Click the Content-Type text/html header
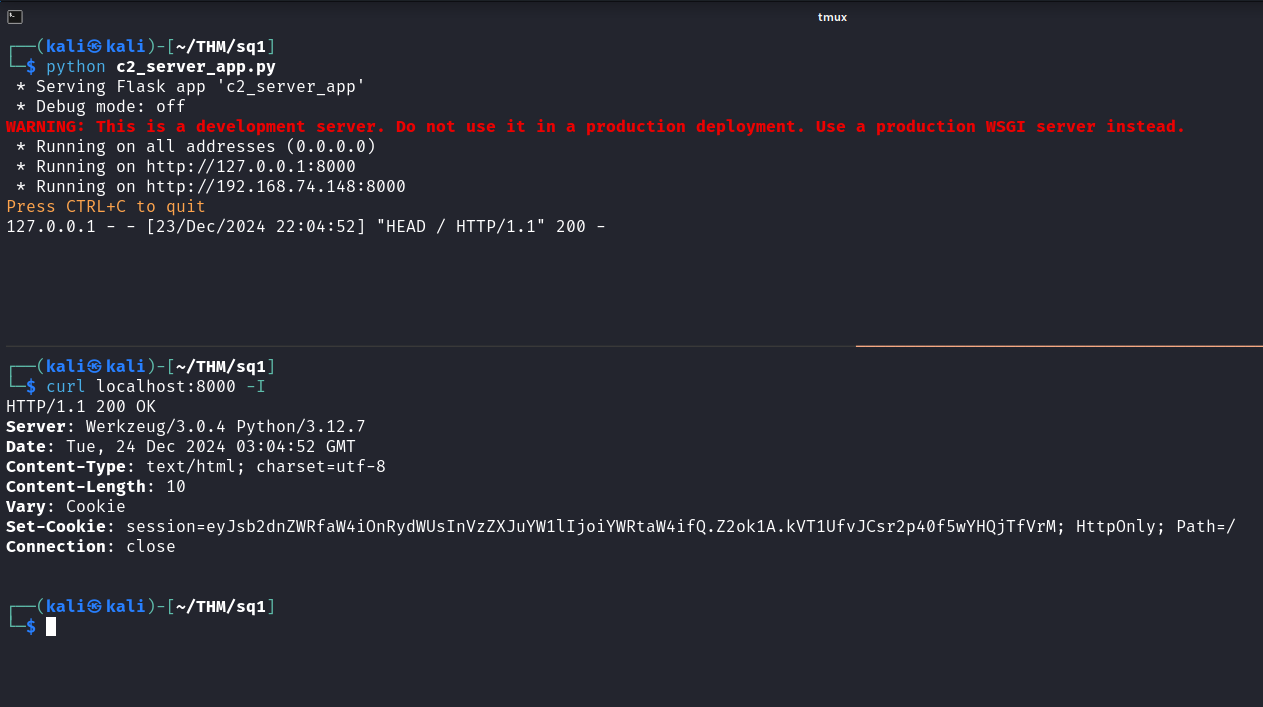The height and width of the screenshot is (707, 1263). [195, 467]
